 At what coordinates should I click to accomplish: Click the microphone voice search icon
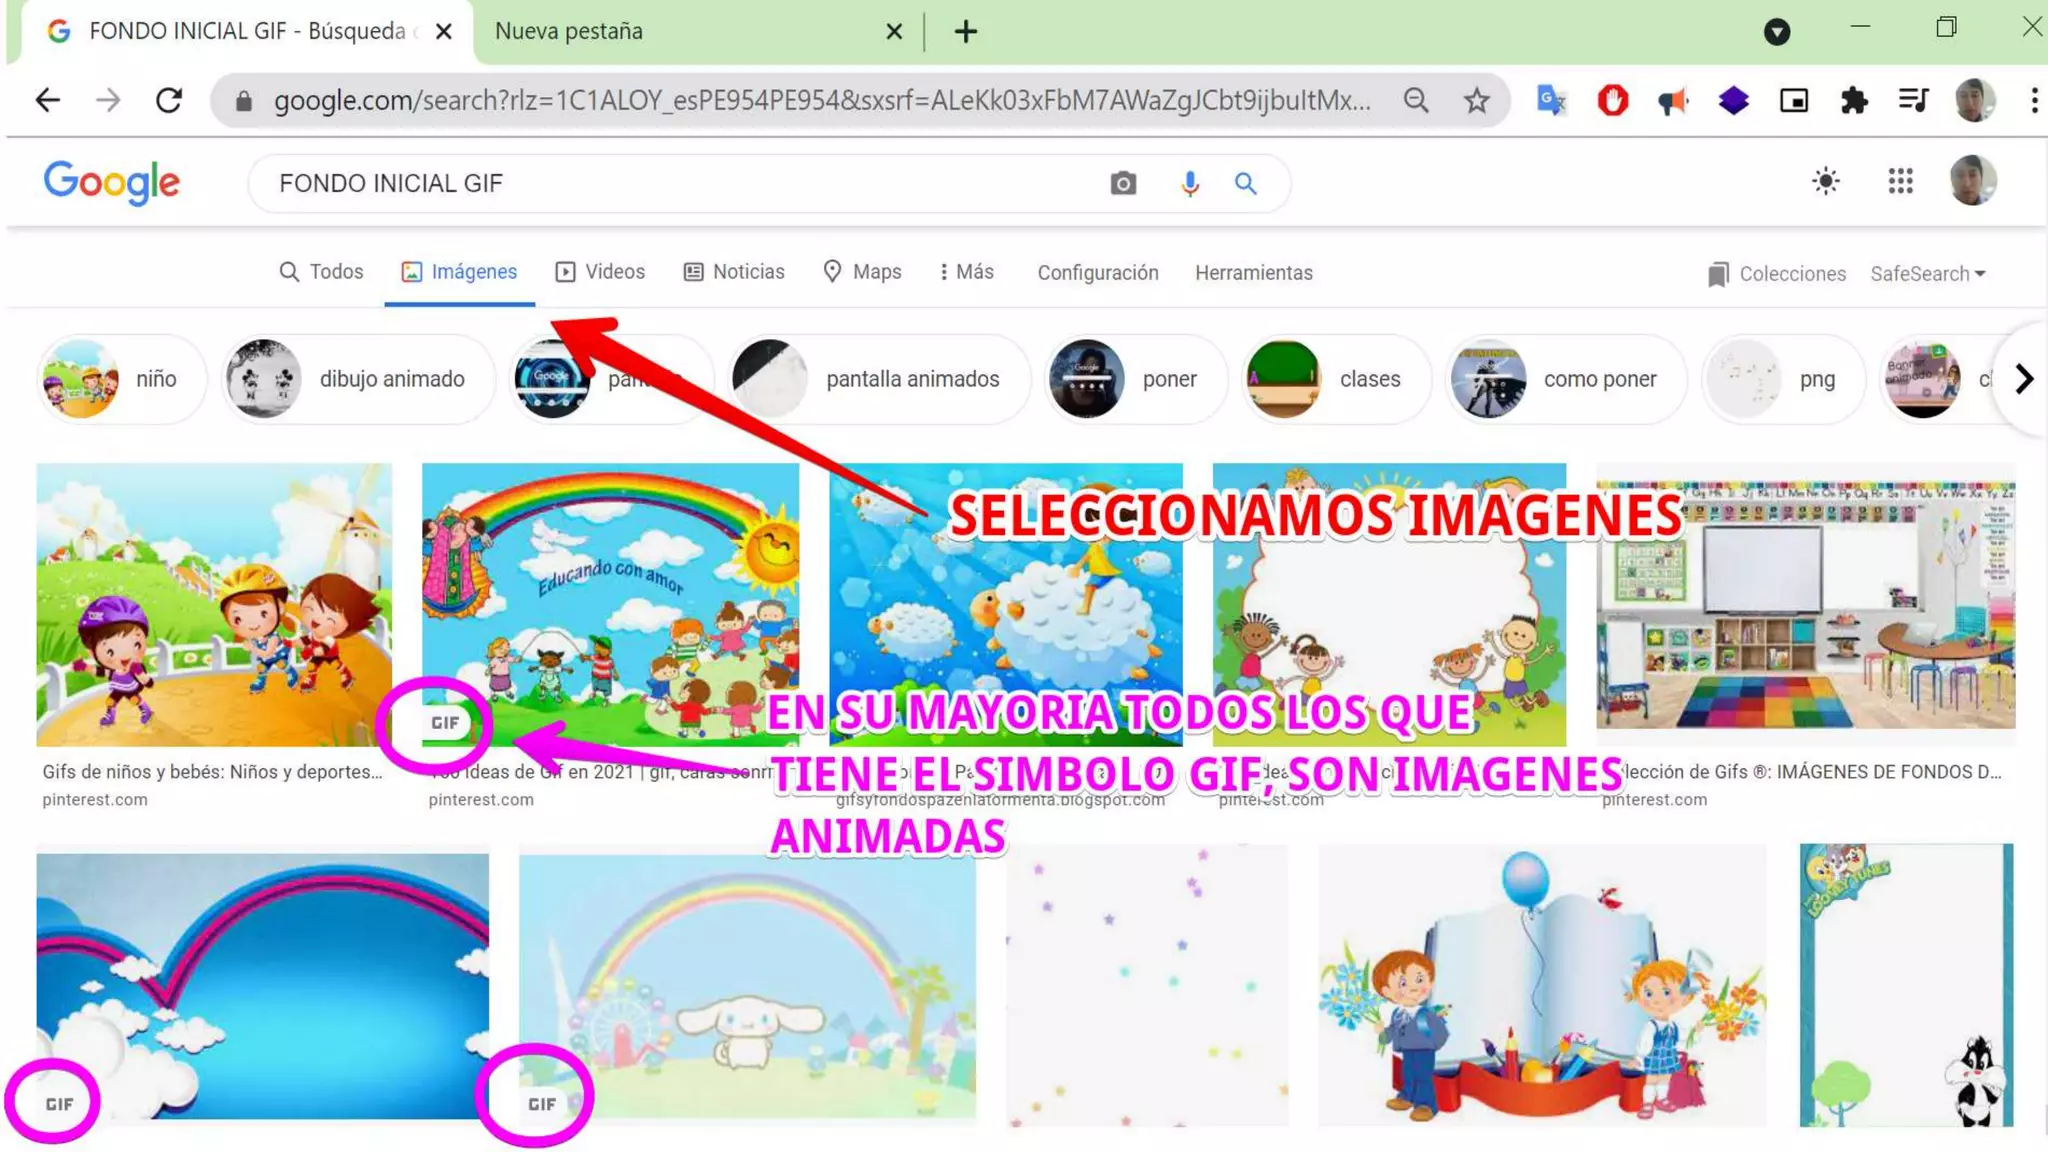1189,183
